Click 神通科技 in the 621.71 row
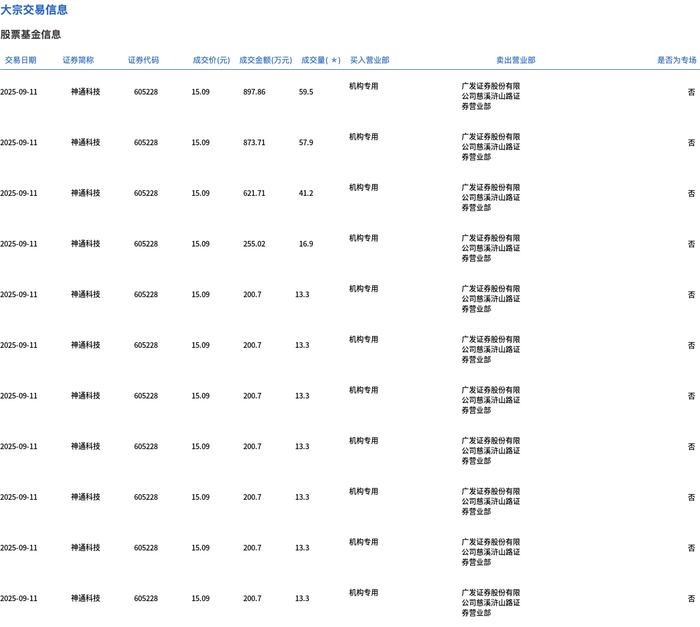The height and width of the screenshot is (627, 700). [x=85, y=193]
